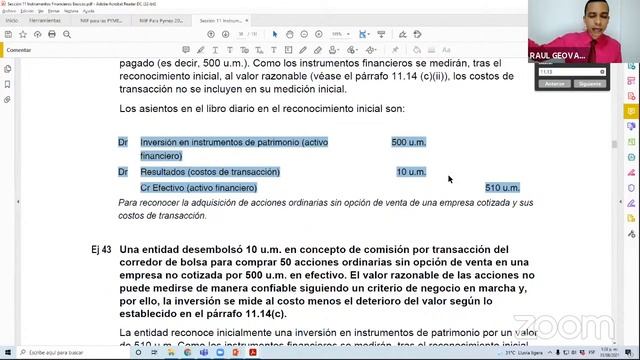
Task: Open the Edición menu
Action: pyautogui.click(x=27, y=11)
